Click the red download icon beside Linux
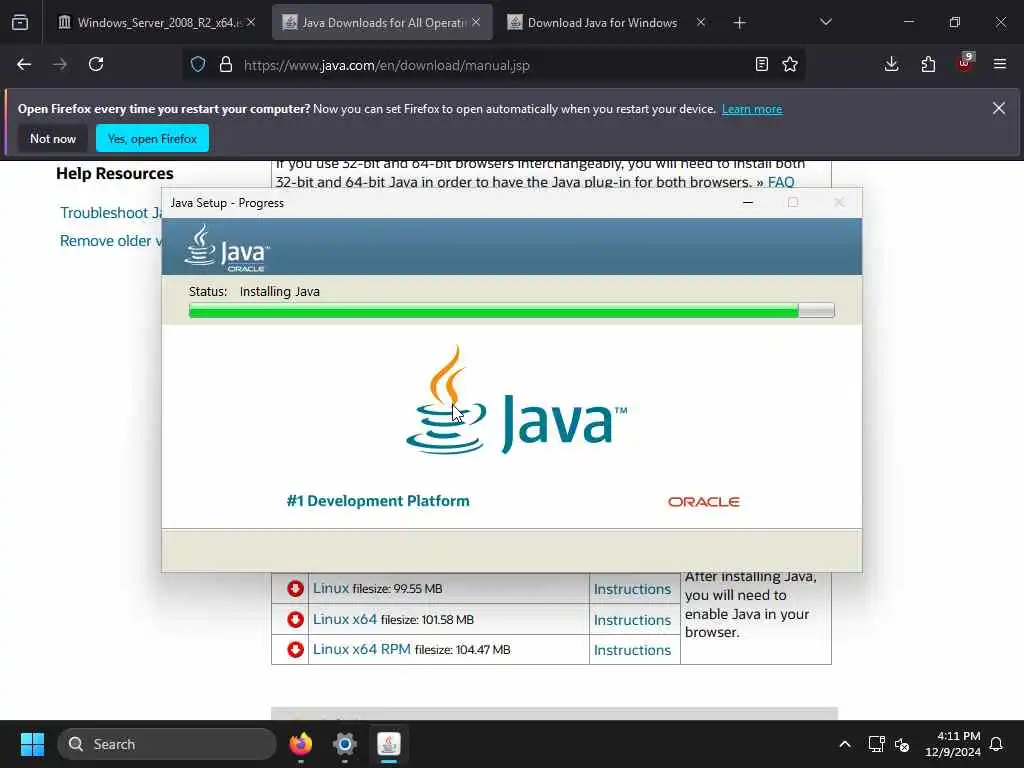Viewport: 1024px width, 768px height. 295,588
